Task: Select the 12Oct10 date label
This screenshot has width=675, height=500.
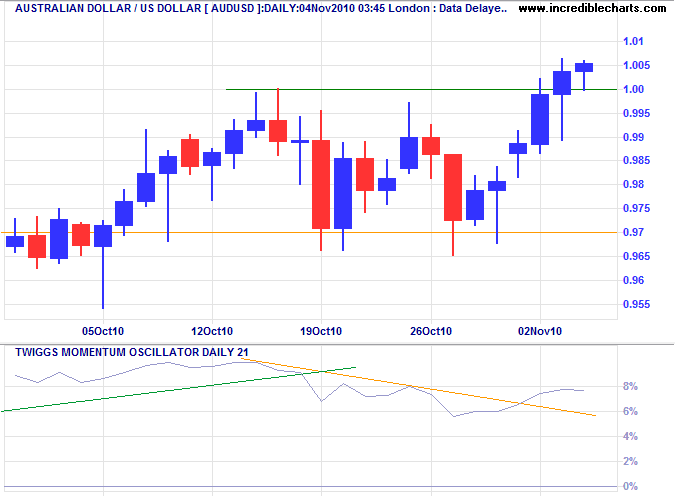Action: coord(212,331)
